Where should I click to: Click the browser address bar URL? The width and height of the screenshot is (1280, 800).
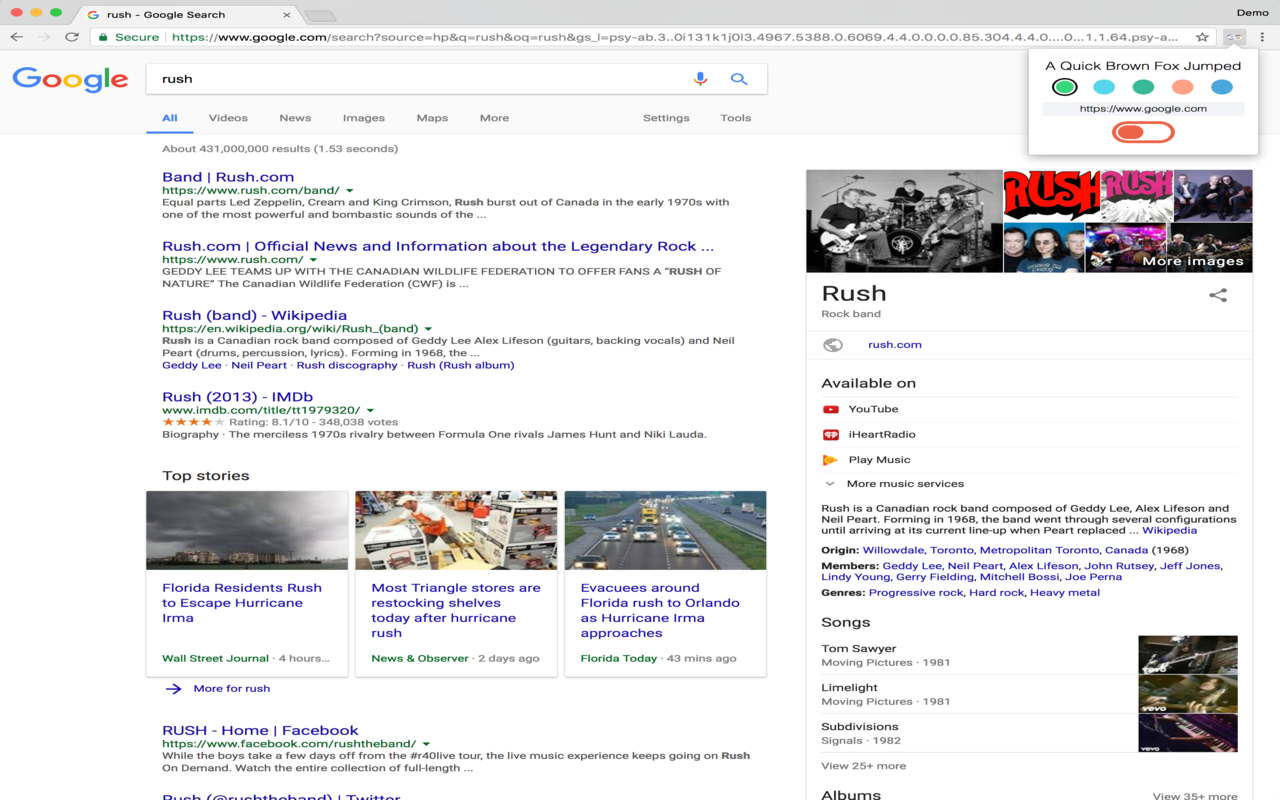click(x=675, y=37)
